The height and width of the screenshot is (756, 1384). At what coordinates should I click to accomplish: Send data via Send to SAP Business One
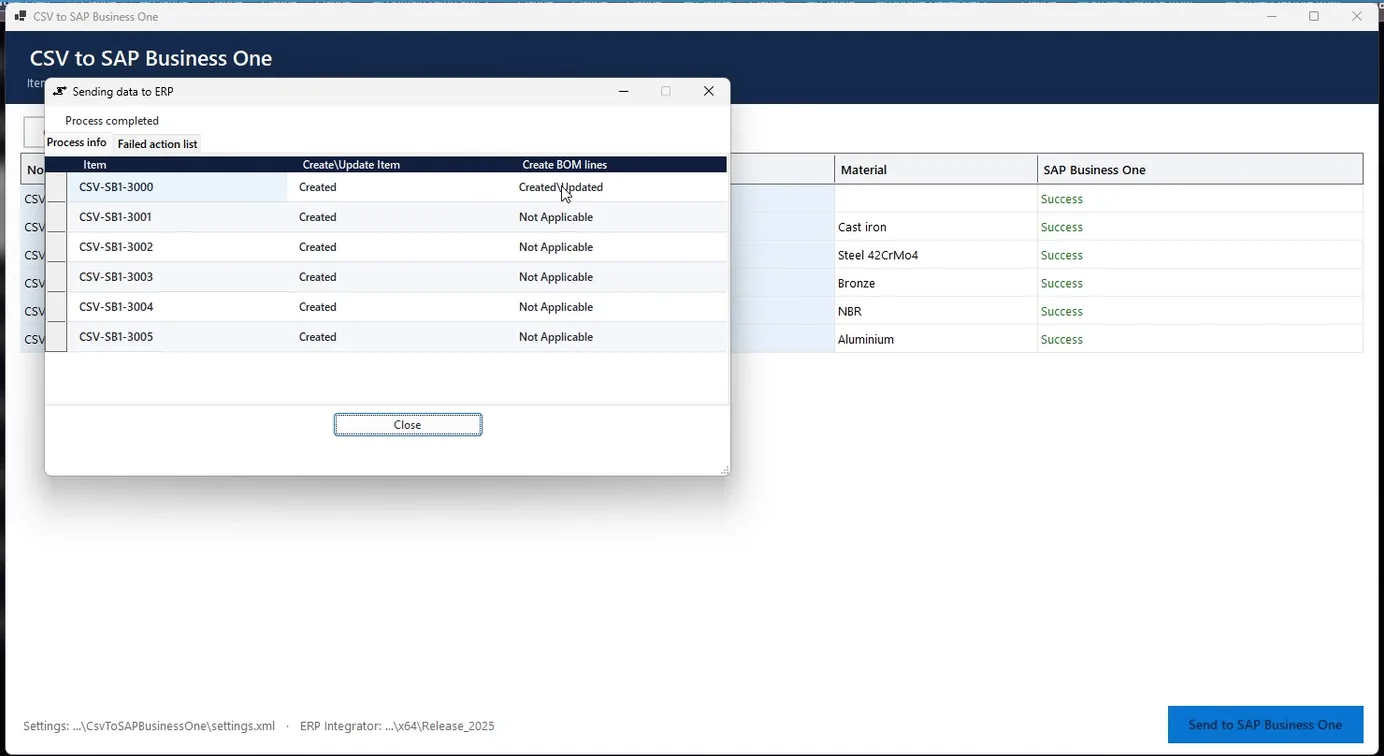coord(1265,725)
